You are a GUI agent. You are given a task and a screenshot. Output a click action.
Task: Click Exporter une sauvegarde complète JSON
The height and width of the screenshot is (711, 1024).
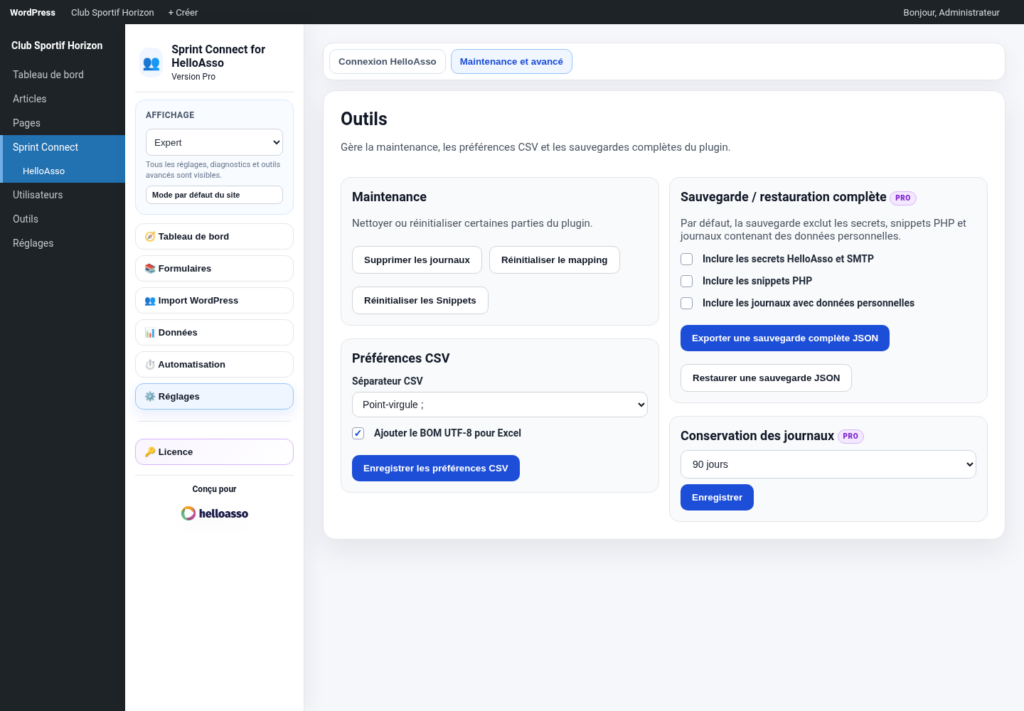coord(785,338)
